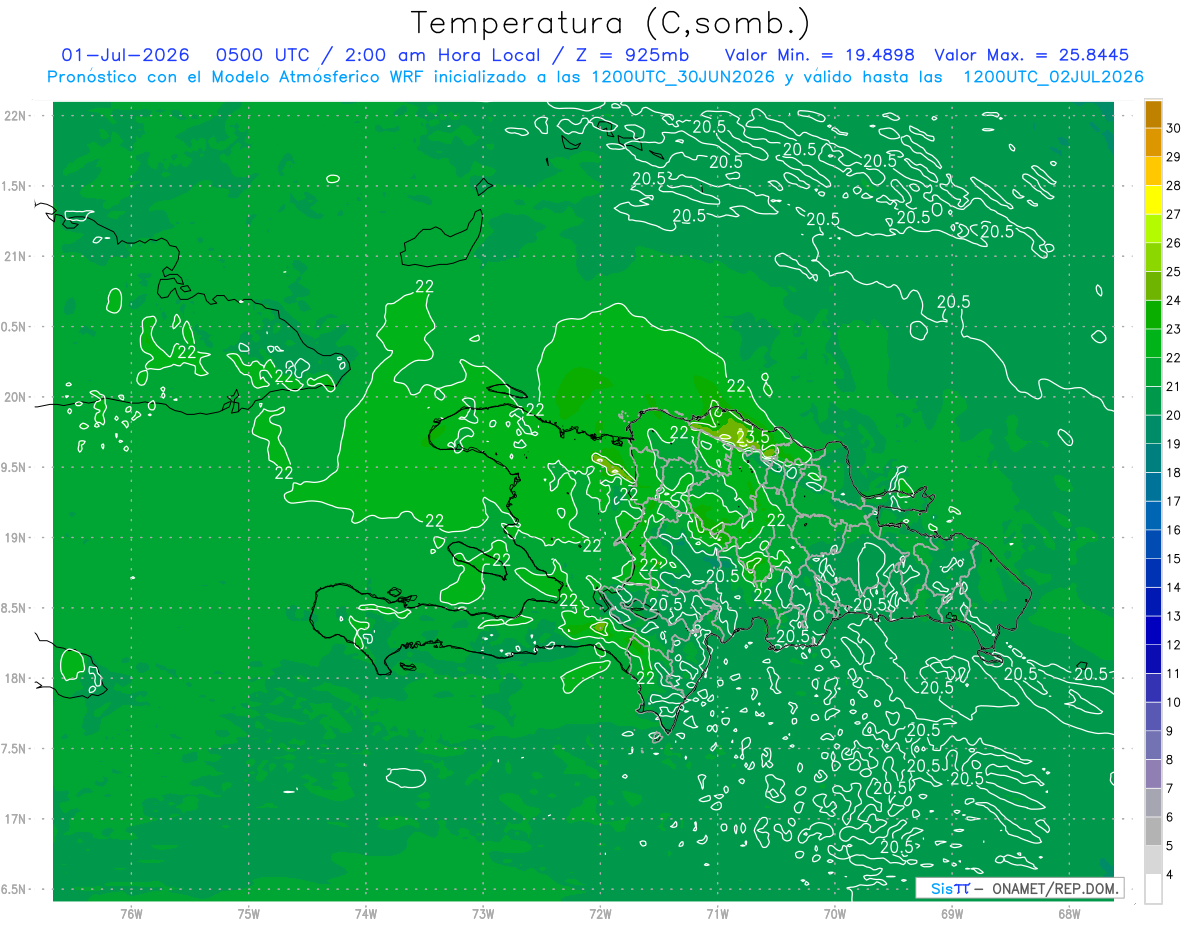Click the "75W" longitude axis label
The width and height of the screenshot is (1200, 927).
pyautogui.click(x=249, y=913)
